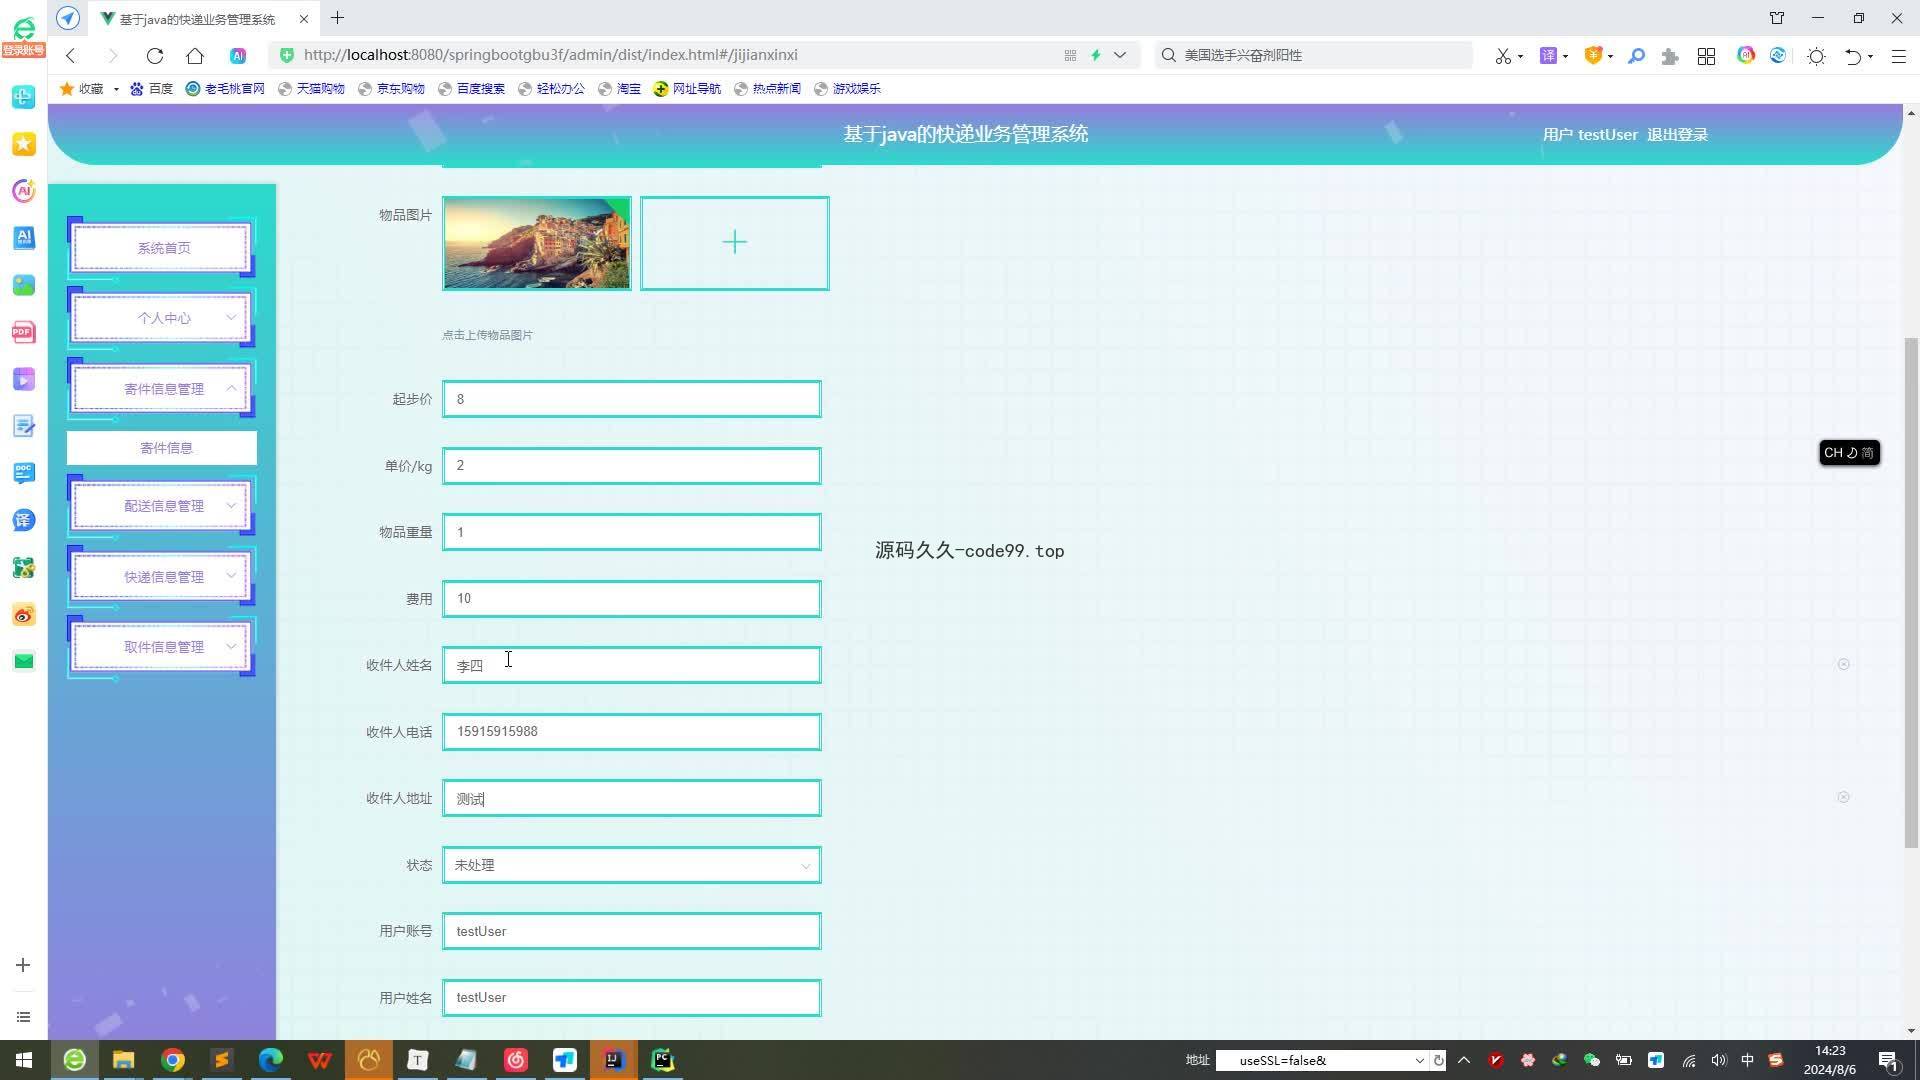1920x1080 pixels.
Task: Click the Windows Start button
Action: point(24,1060)
